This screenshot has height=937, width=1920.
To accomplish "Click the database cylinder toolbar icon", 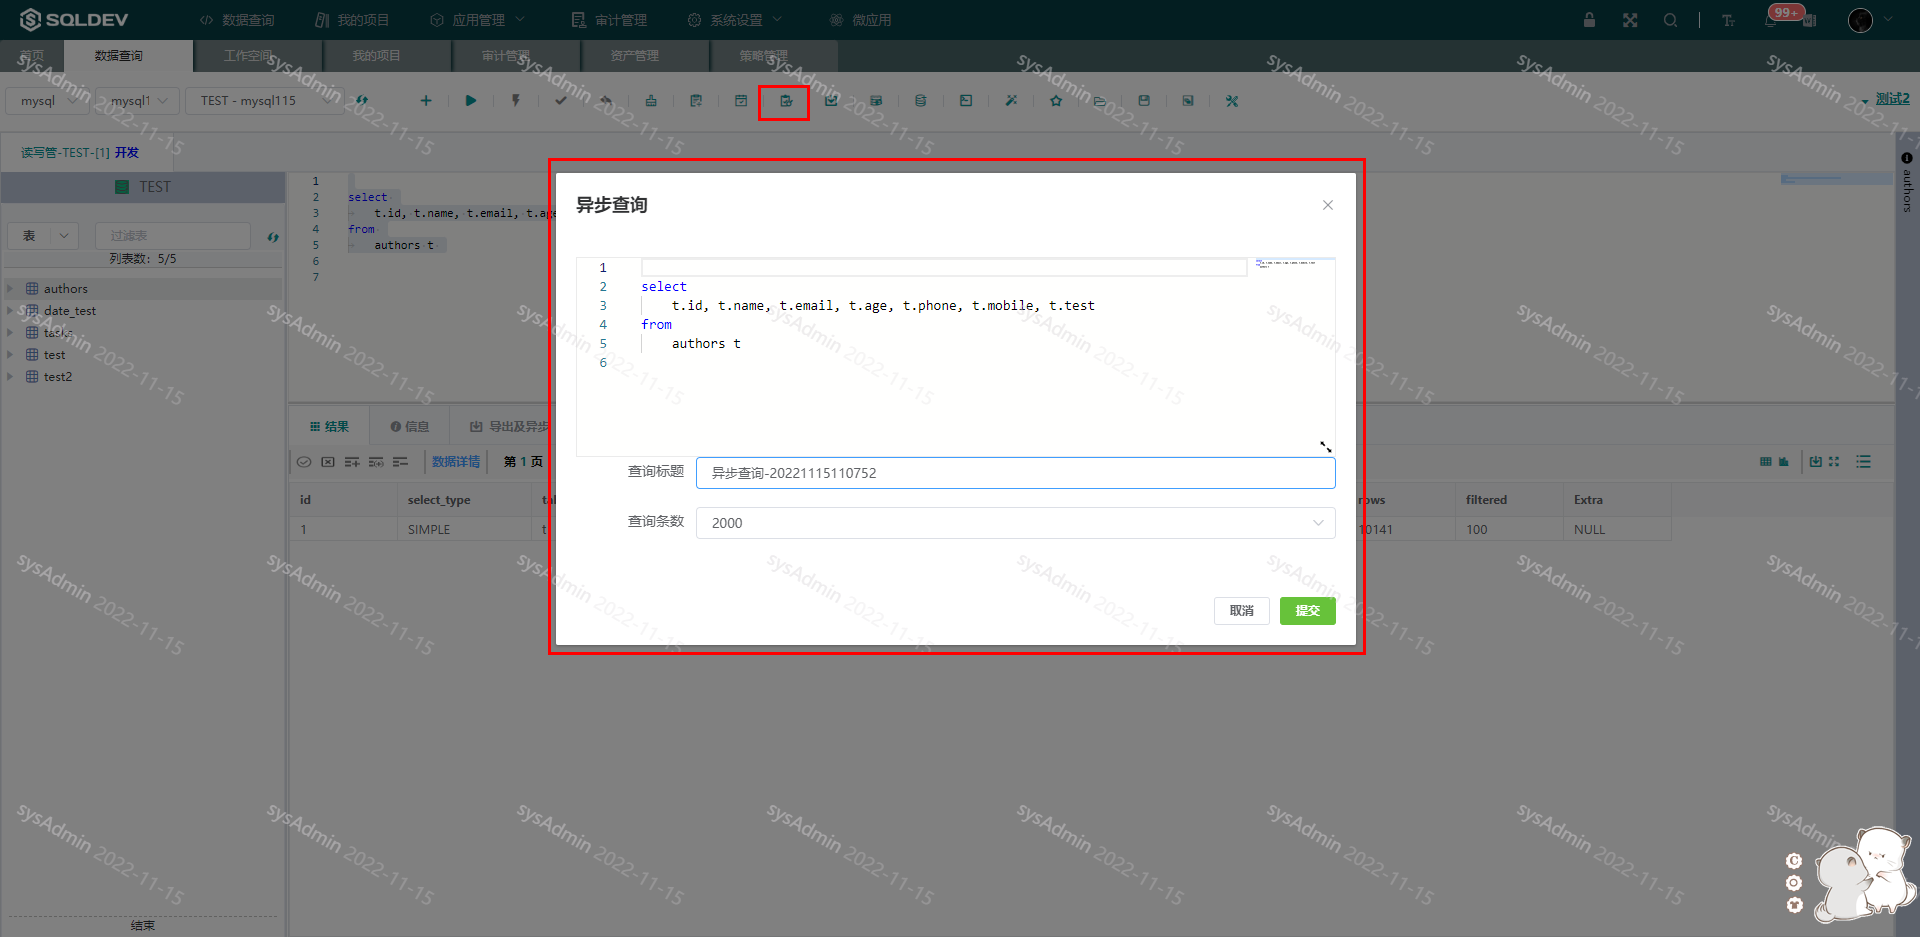I will coord(921,101).
